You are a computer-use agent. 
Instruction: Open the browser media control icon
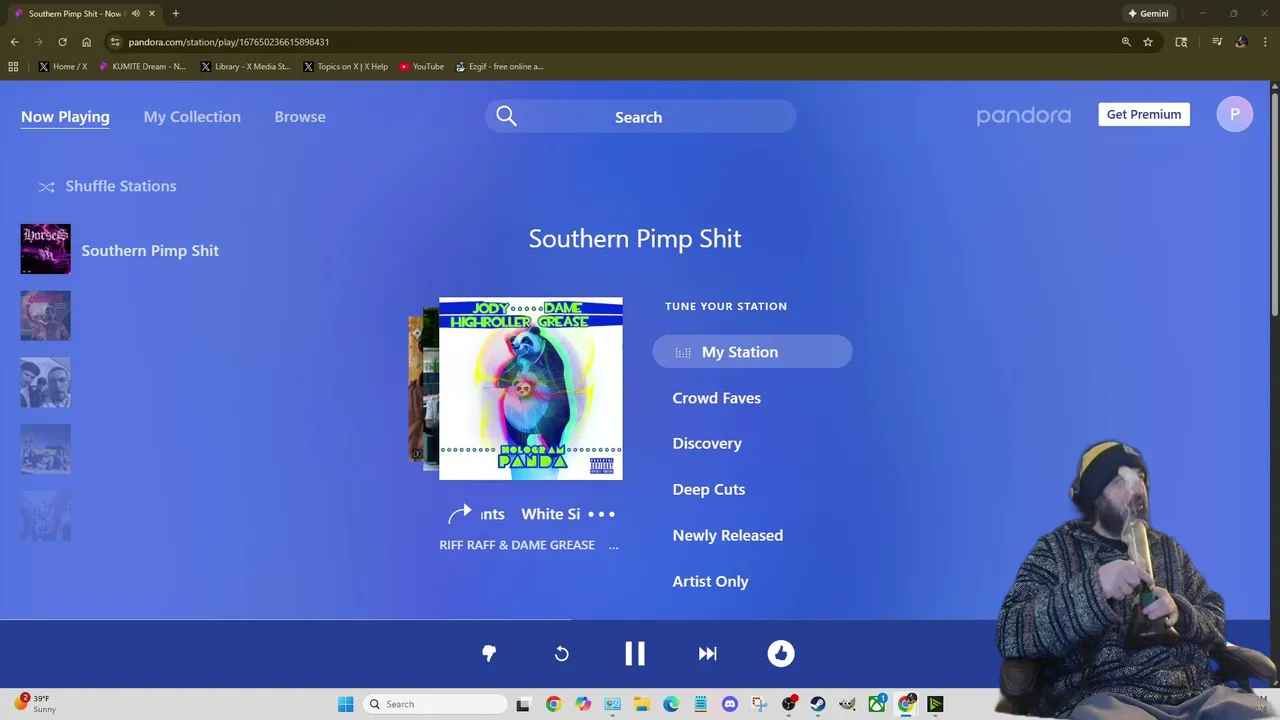tap(1217, 42)
